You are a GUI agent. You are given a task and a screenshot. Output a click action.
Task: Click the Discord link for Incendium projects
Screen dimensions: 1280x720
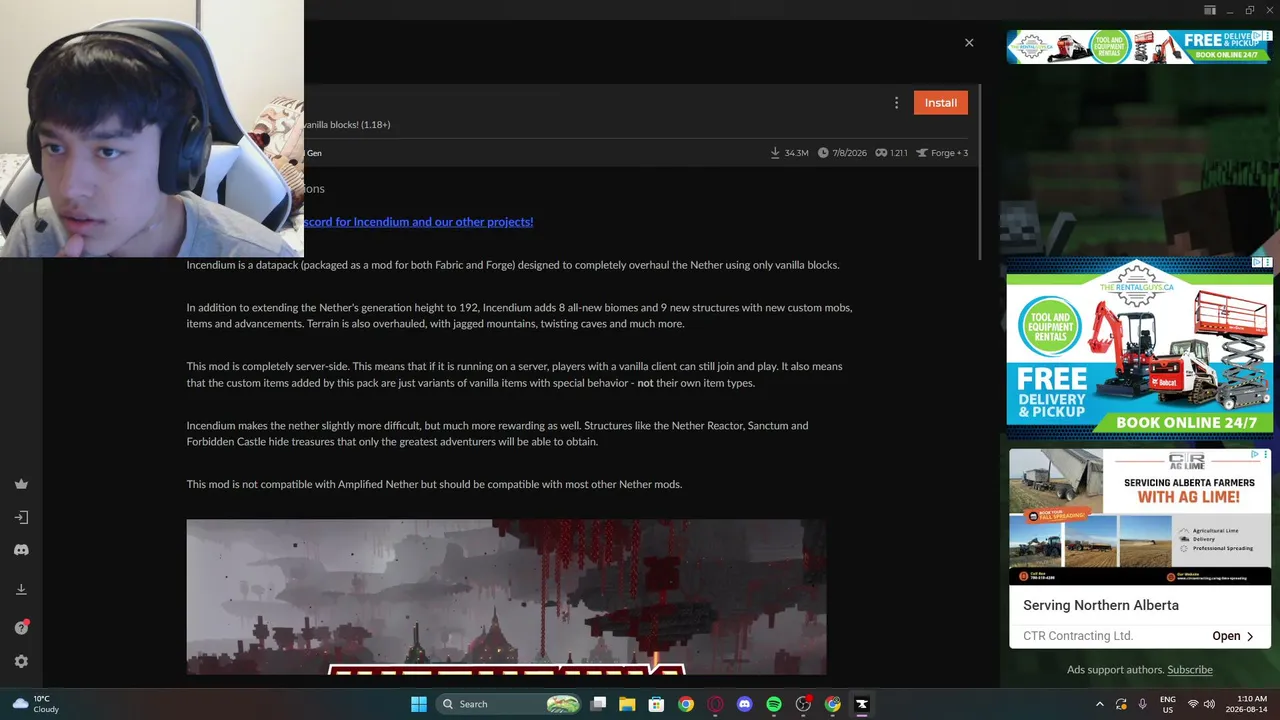click(418, 222)
